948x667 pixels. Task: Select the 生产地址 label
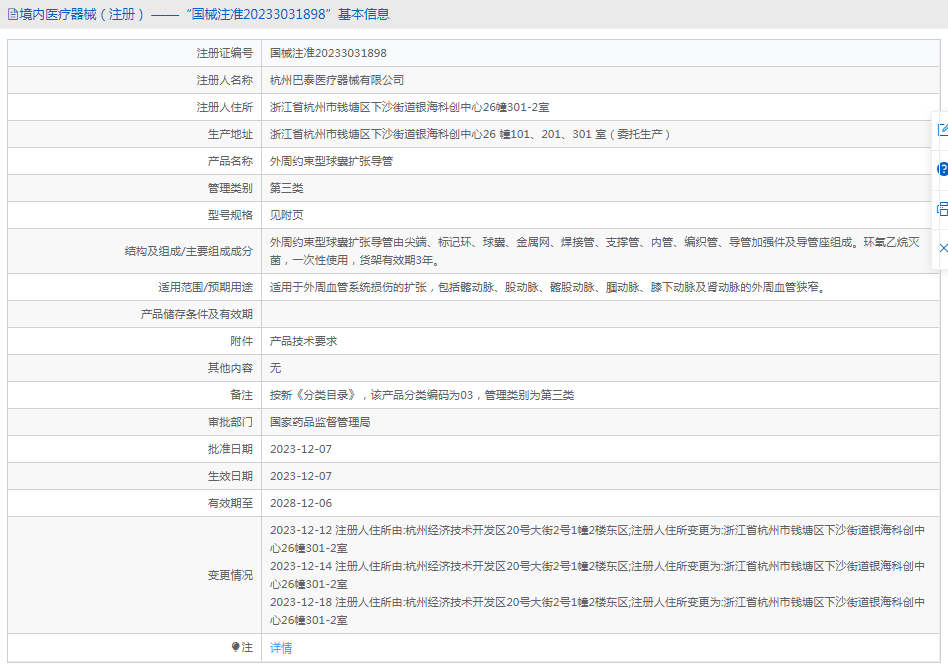tap(230, 134)
